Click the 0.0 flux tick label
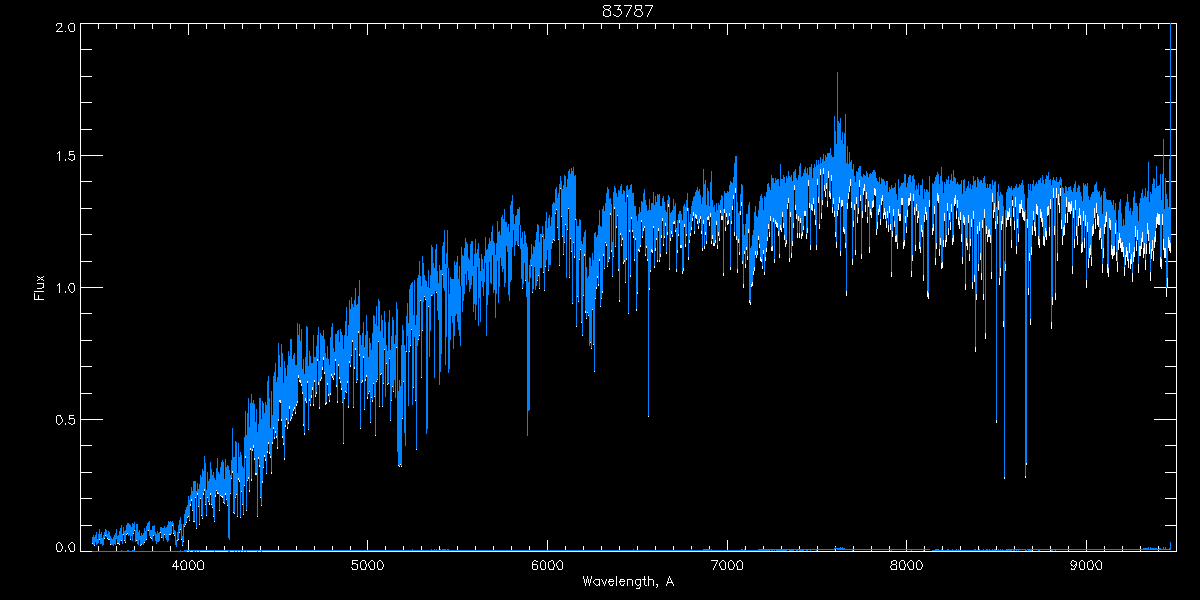This screenshot has height=600, width=1200. (64, 547)
